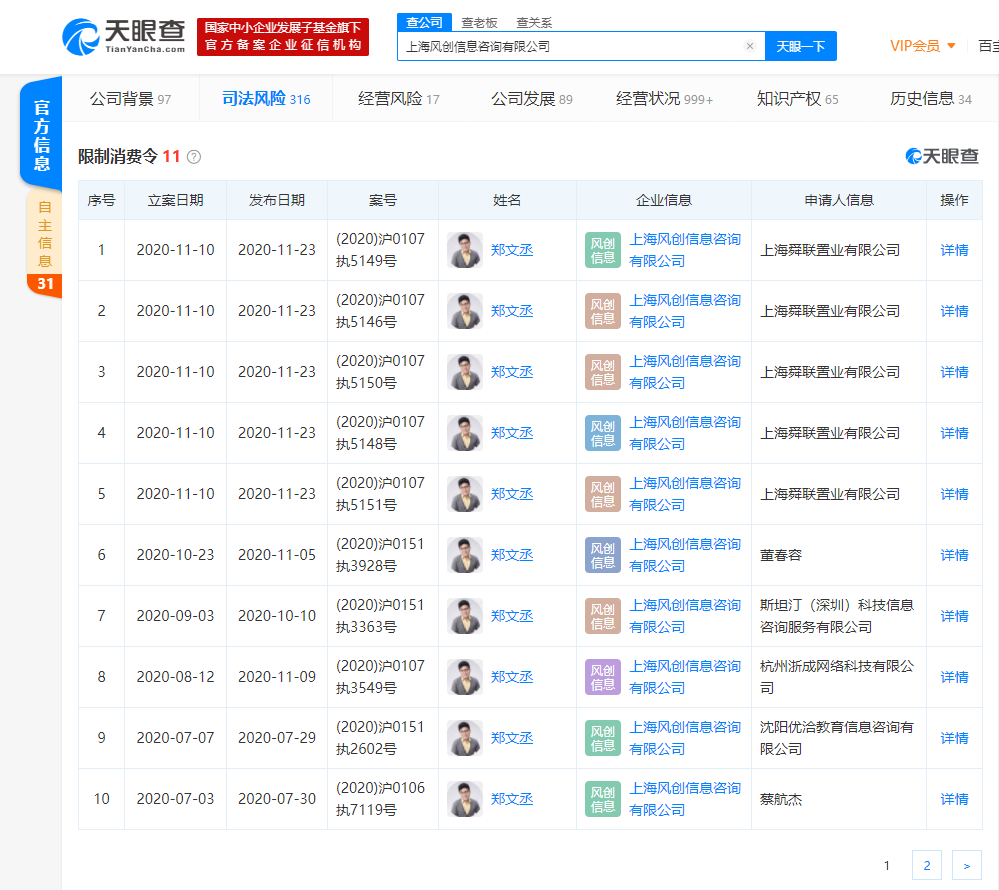999x890 pixels.
Task: Switch to 经营风险 tab
Action: (398, 99)
